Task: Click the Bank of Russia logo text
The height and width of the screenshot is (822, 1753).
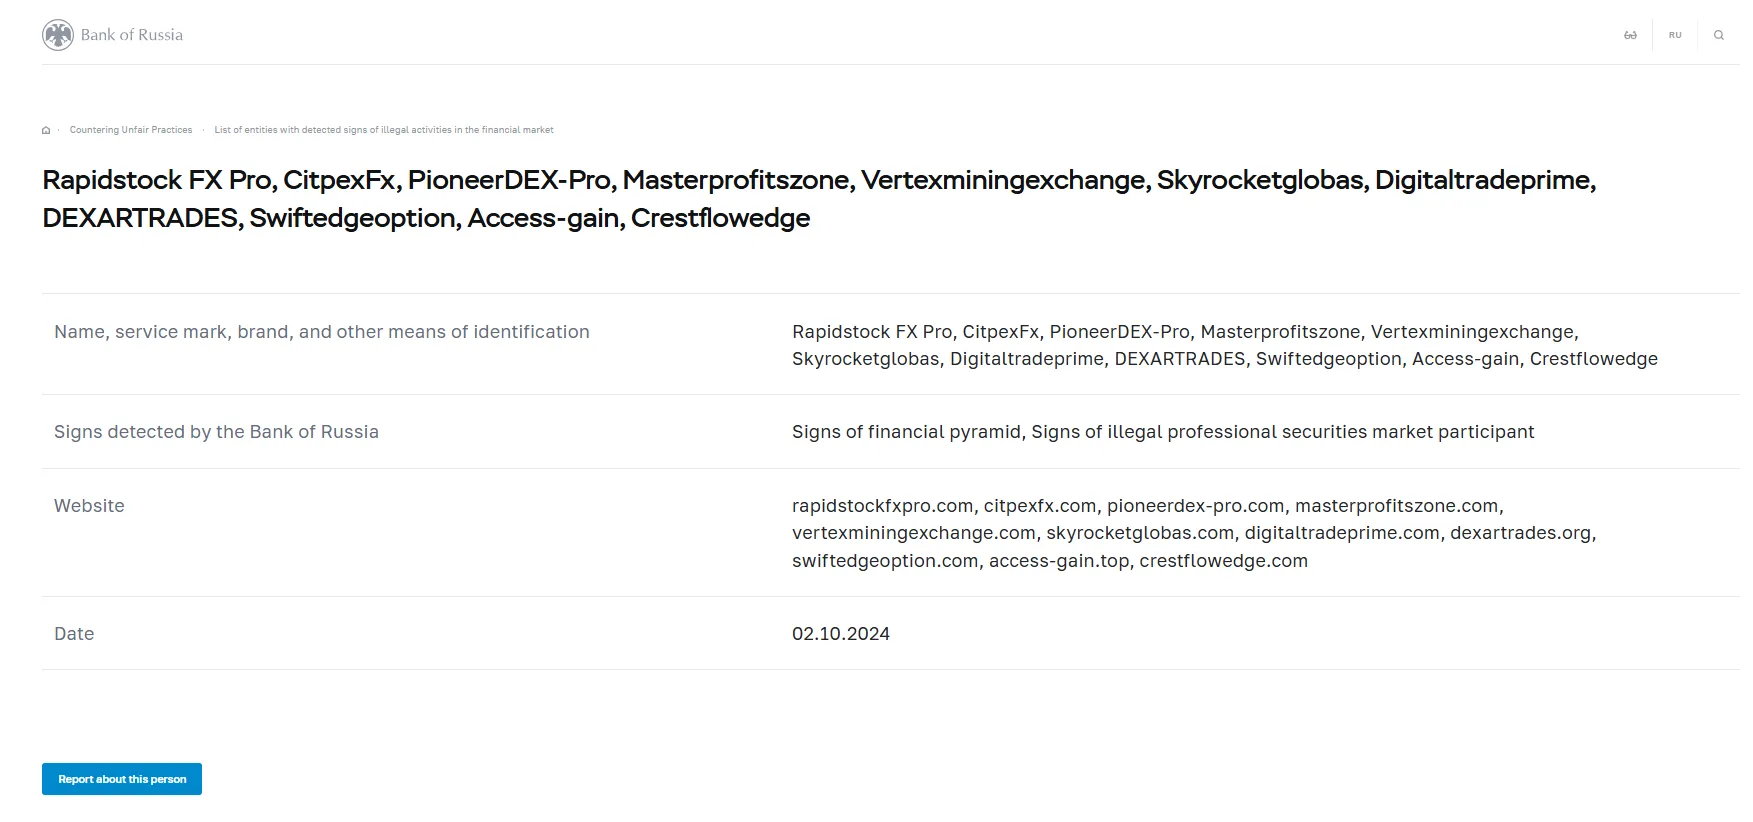Action: tap(132, 35)
